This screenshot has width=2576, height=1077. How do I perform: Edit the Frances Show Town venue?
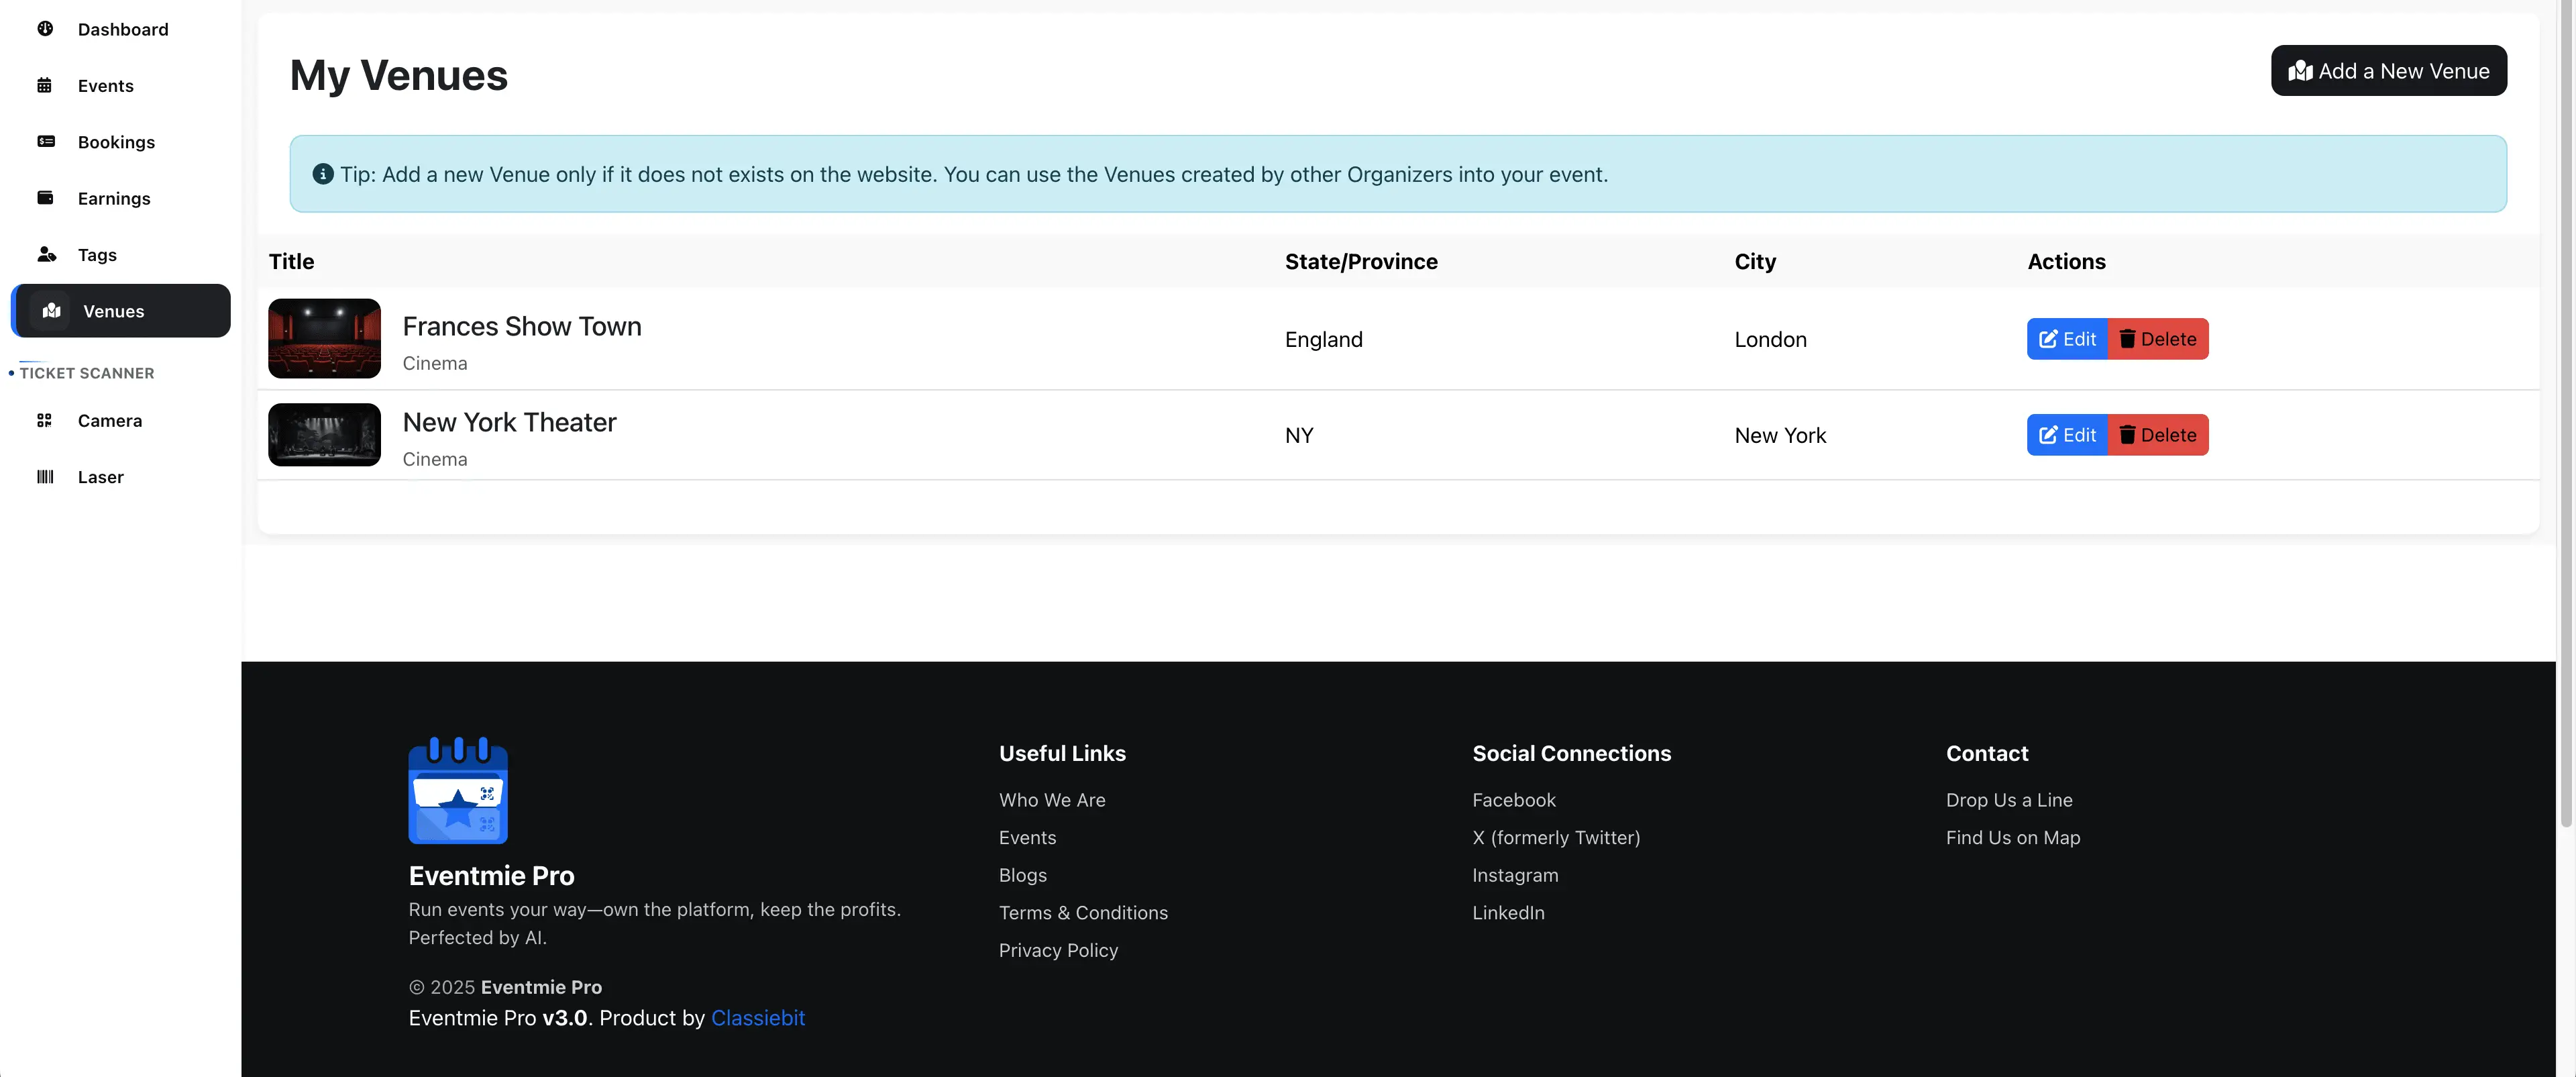(2066, 339)
